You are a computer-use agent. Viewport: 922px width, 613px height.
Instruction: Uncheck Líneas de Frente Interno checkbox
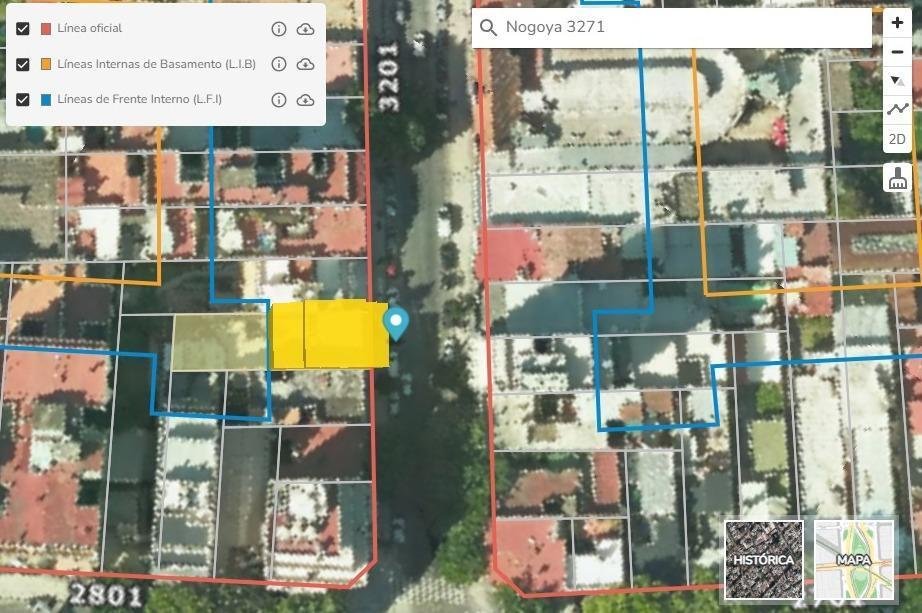click(x=23, y=99)
